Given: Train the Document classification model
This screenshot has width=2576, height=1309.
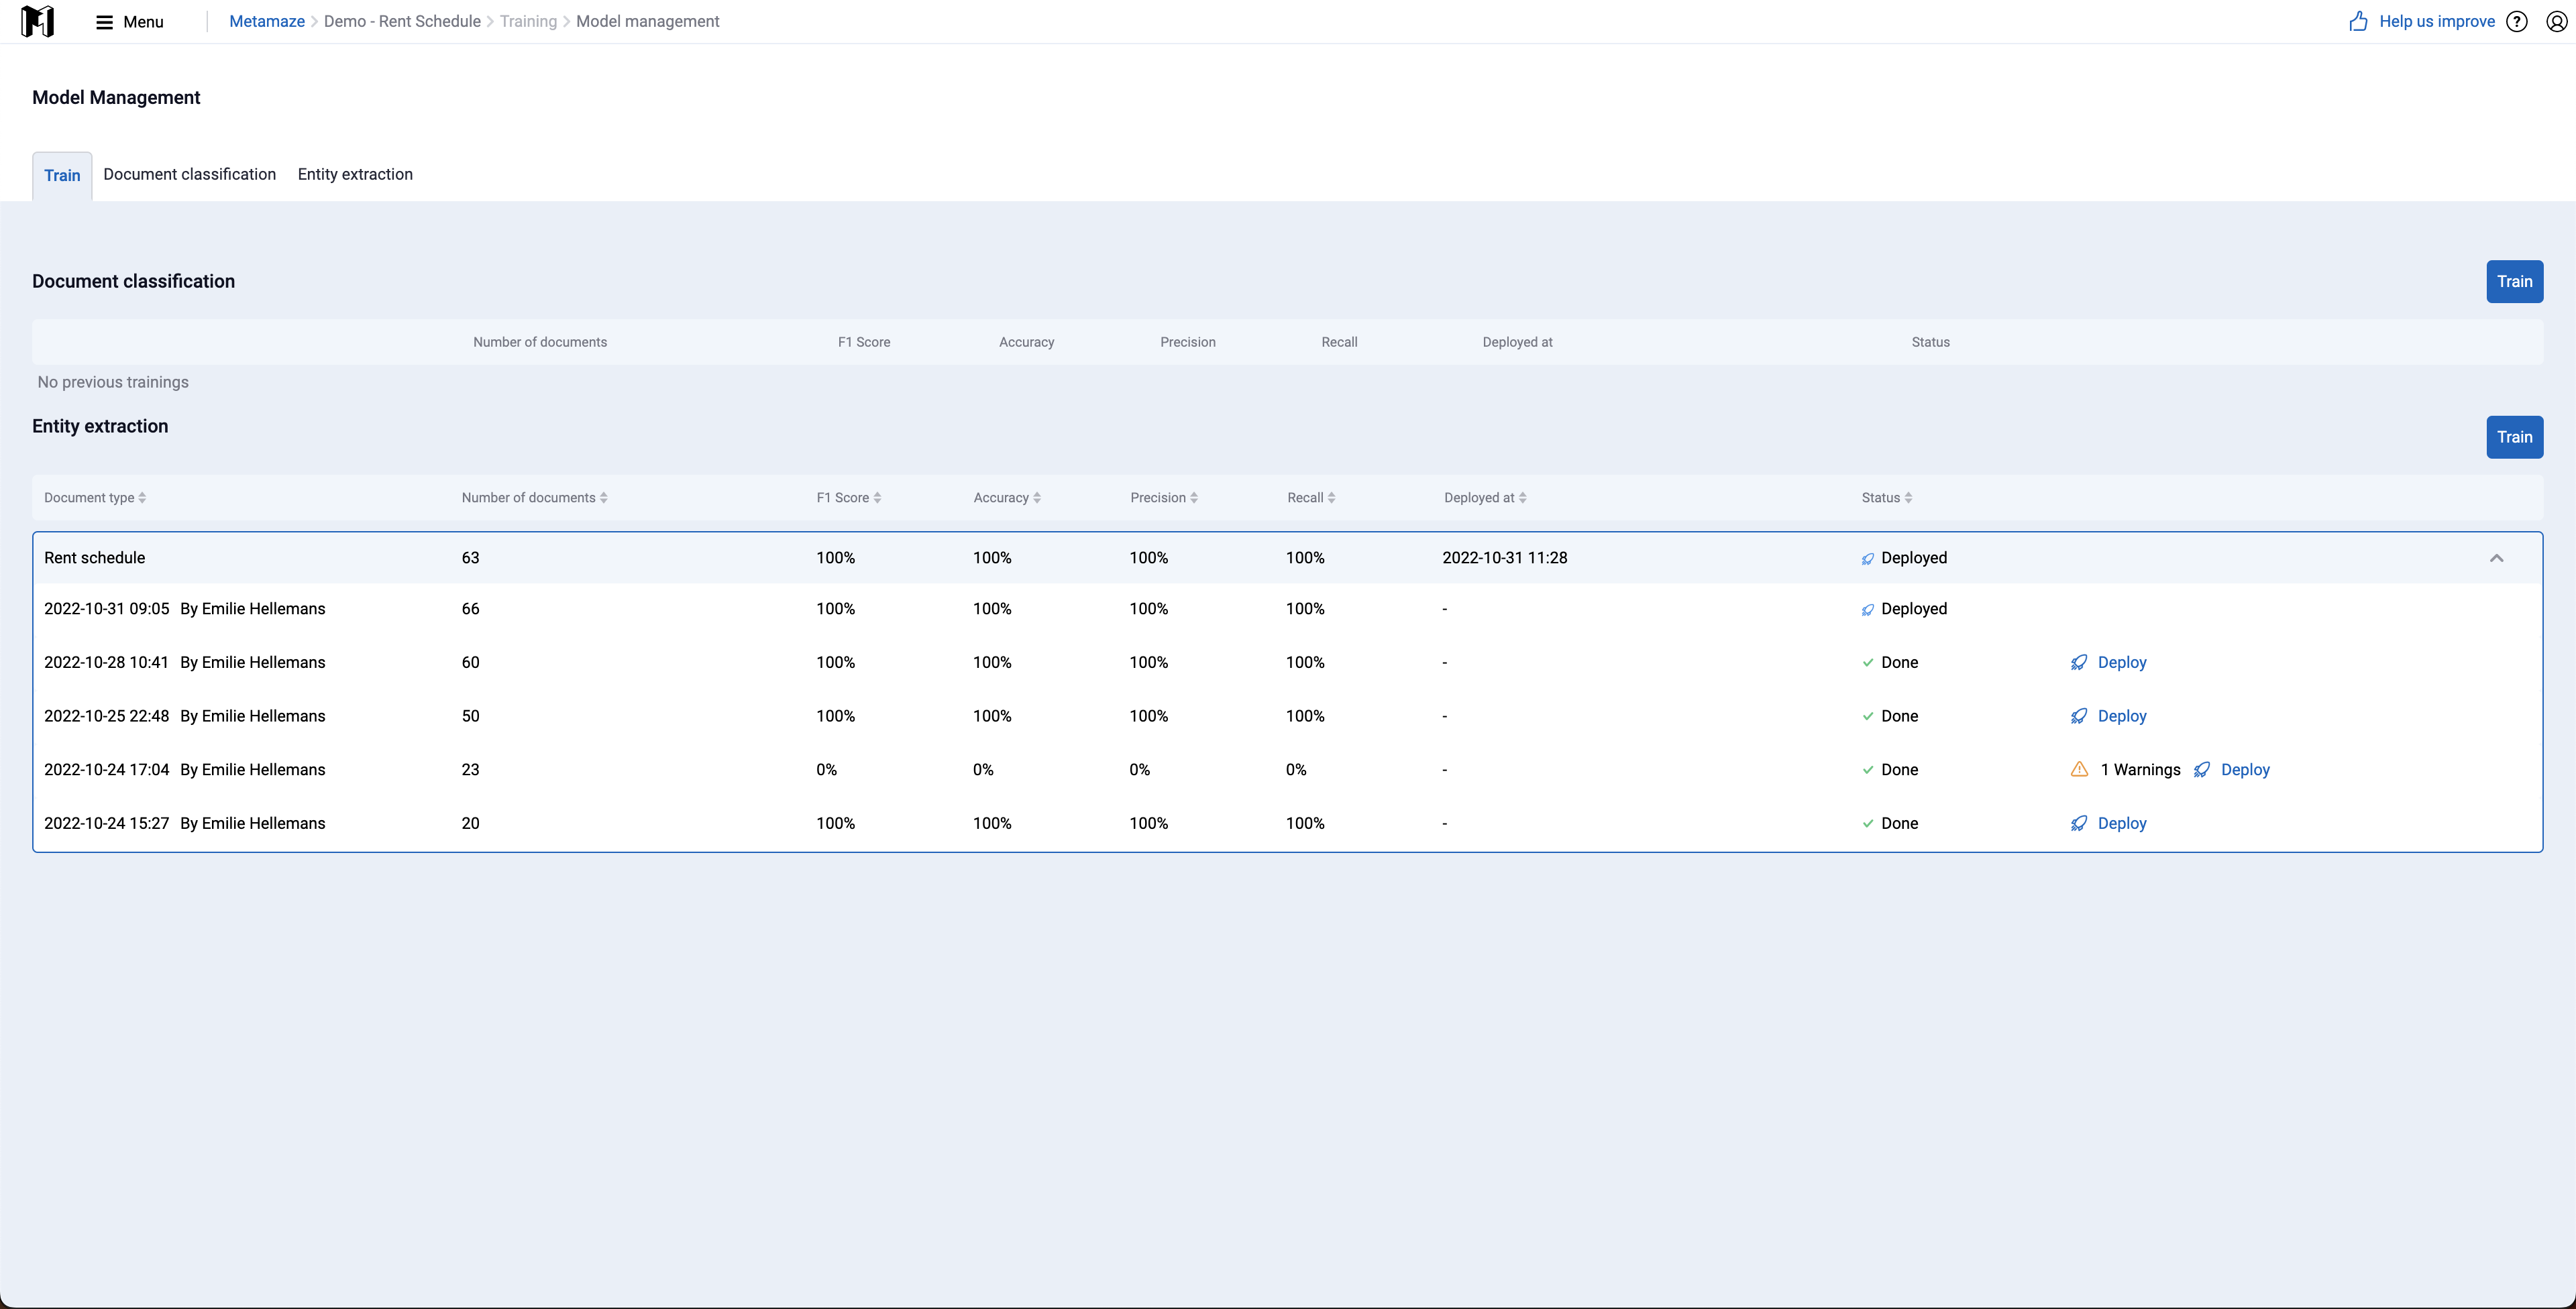Looking at the screenshot, I should point(2514,281).
